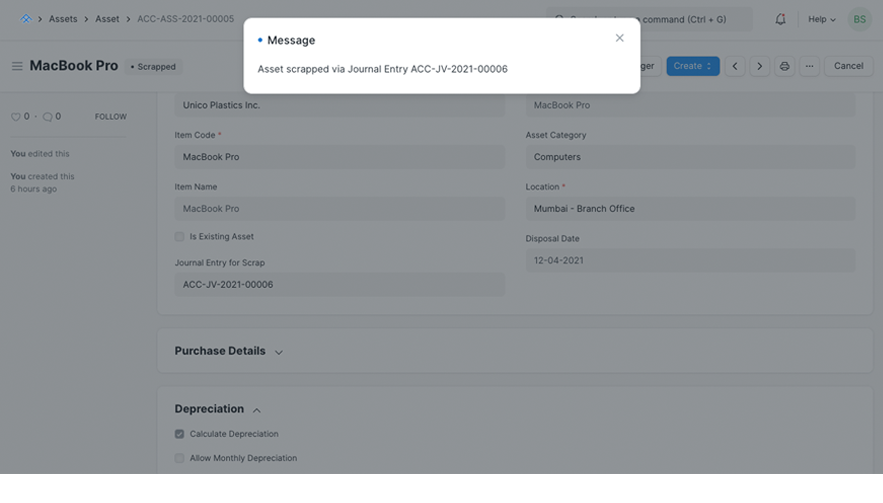
Task: Toggle the sidebar hamburger menu
Action: (17, 66)
